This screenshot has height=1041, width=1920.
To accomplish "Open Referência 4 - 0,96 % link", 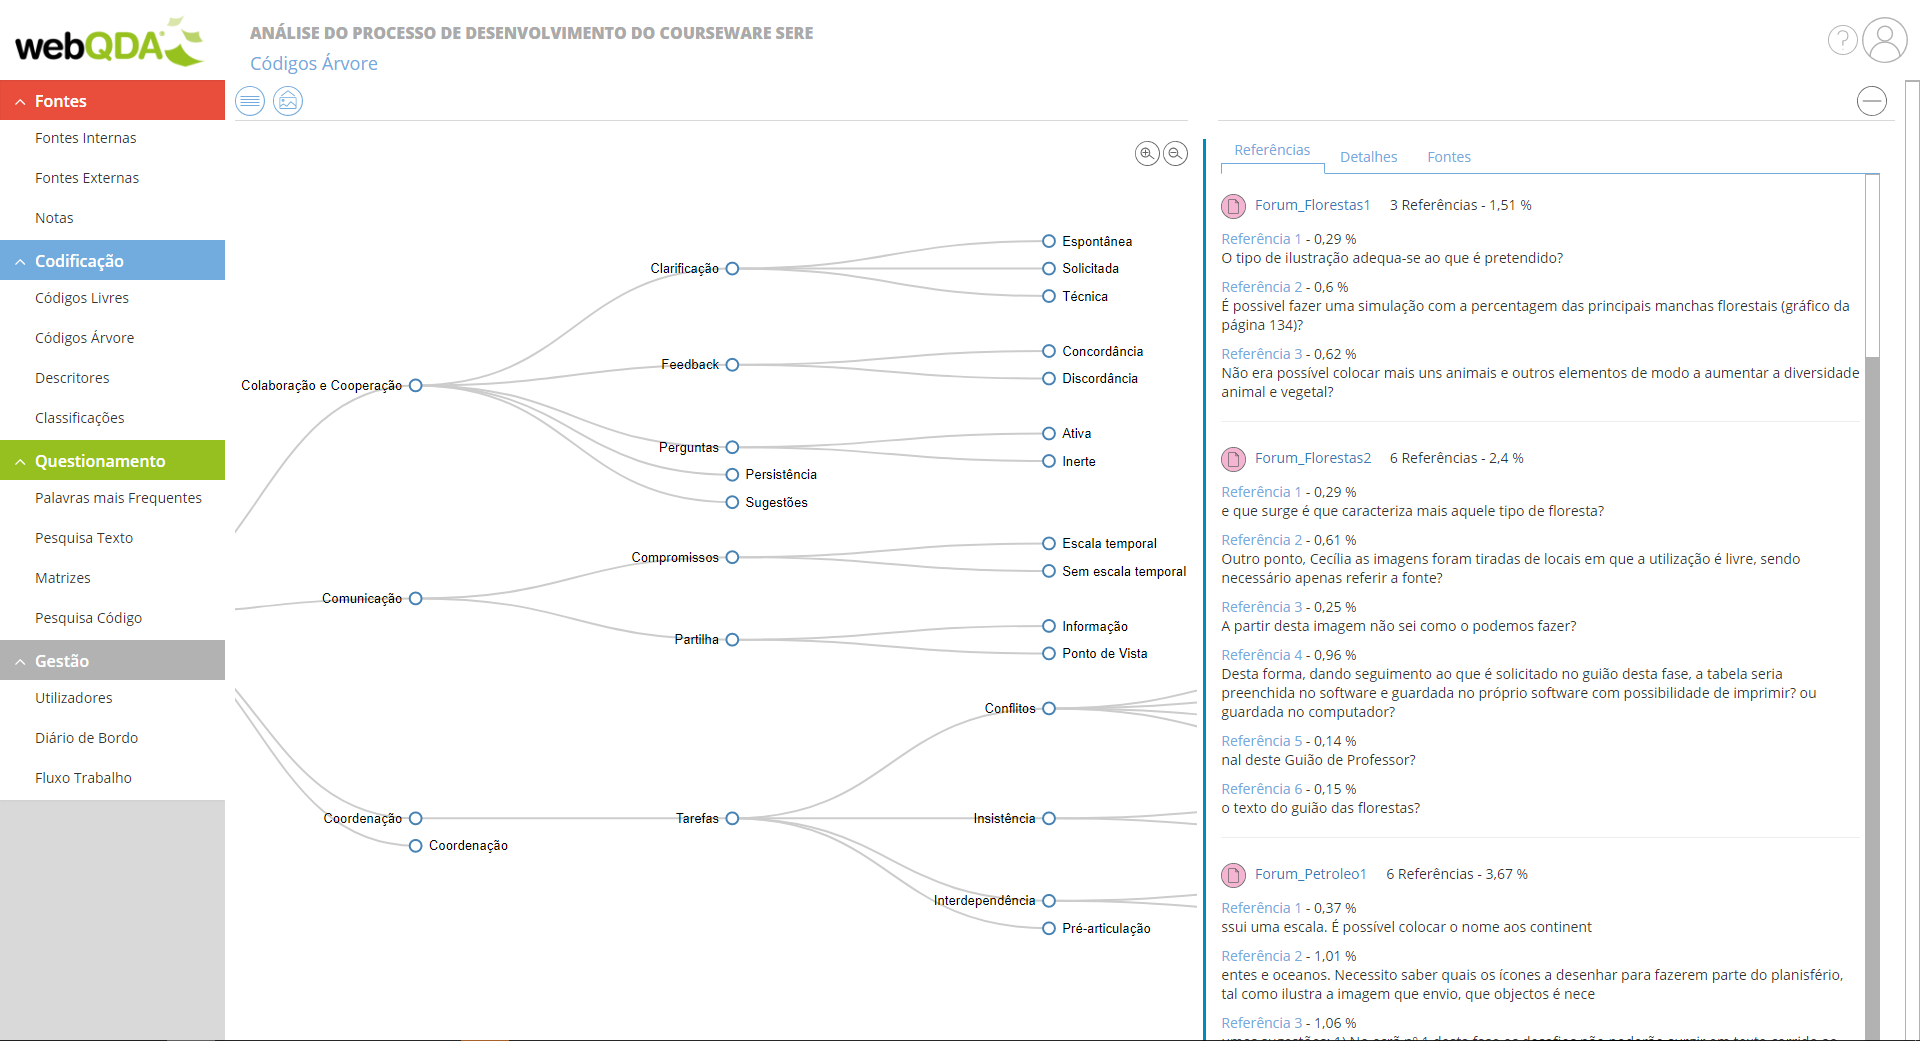I will pyautogui.click(x=1262, y=655).
